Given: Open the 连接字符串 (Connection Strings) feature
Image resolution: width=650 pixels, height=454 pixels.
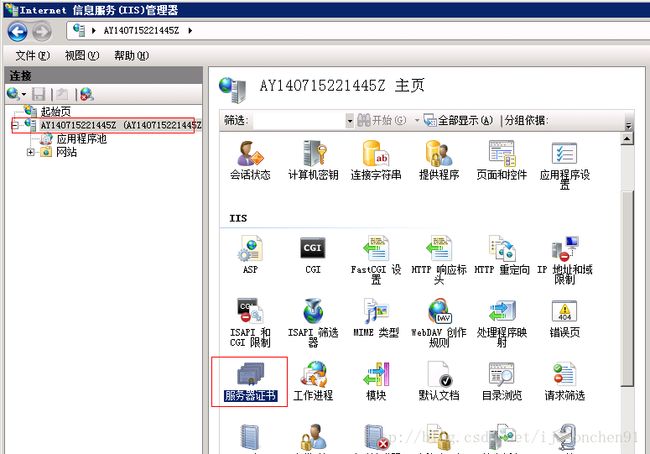Looking at the screenshot, I should (376, 160).
